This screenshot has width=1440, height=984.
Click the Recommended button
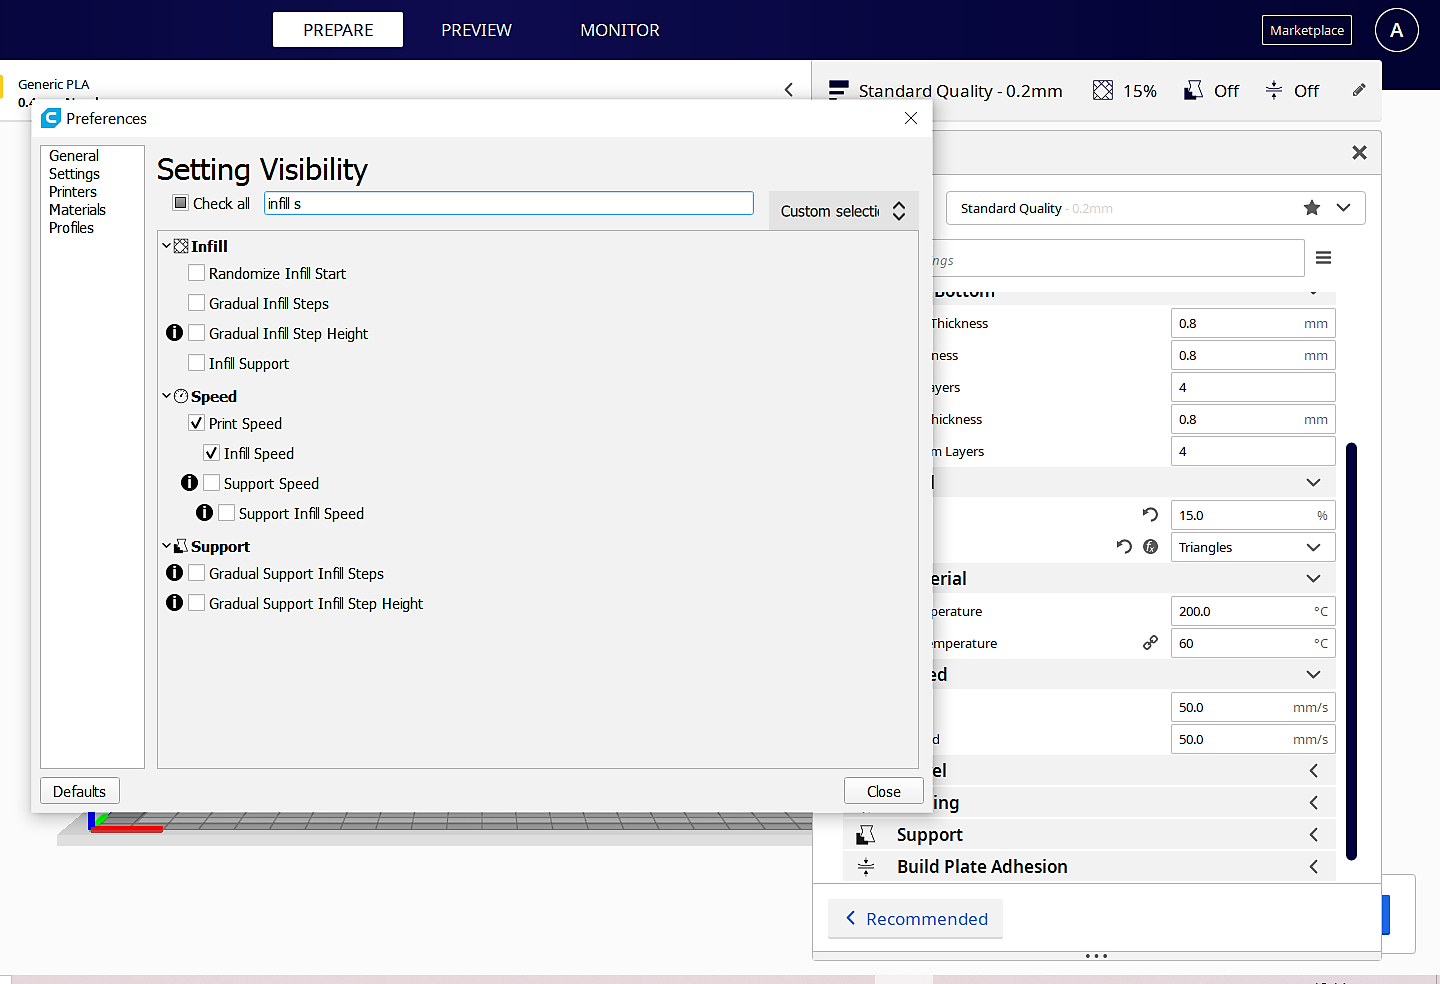916,919
